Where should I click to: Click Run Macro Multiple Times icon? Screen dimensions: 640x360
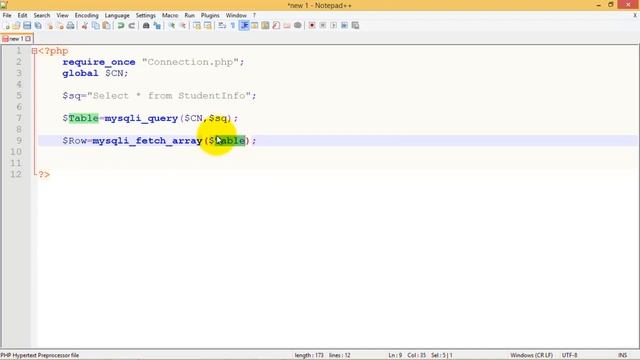(x=344, y=26)
